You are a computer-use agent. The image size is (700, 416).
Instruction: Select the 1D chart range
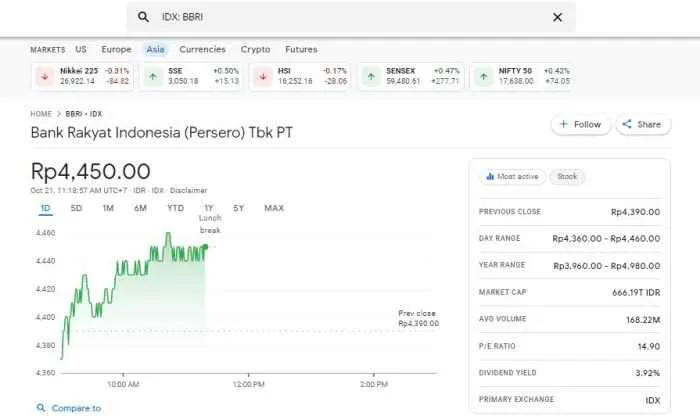45,208
